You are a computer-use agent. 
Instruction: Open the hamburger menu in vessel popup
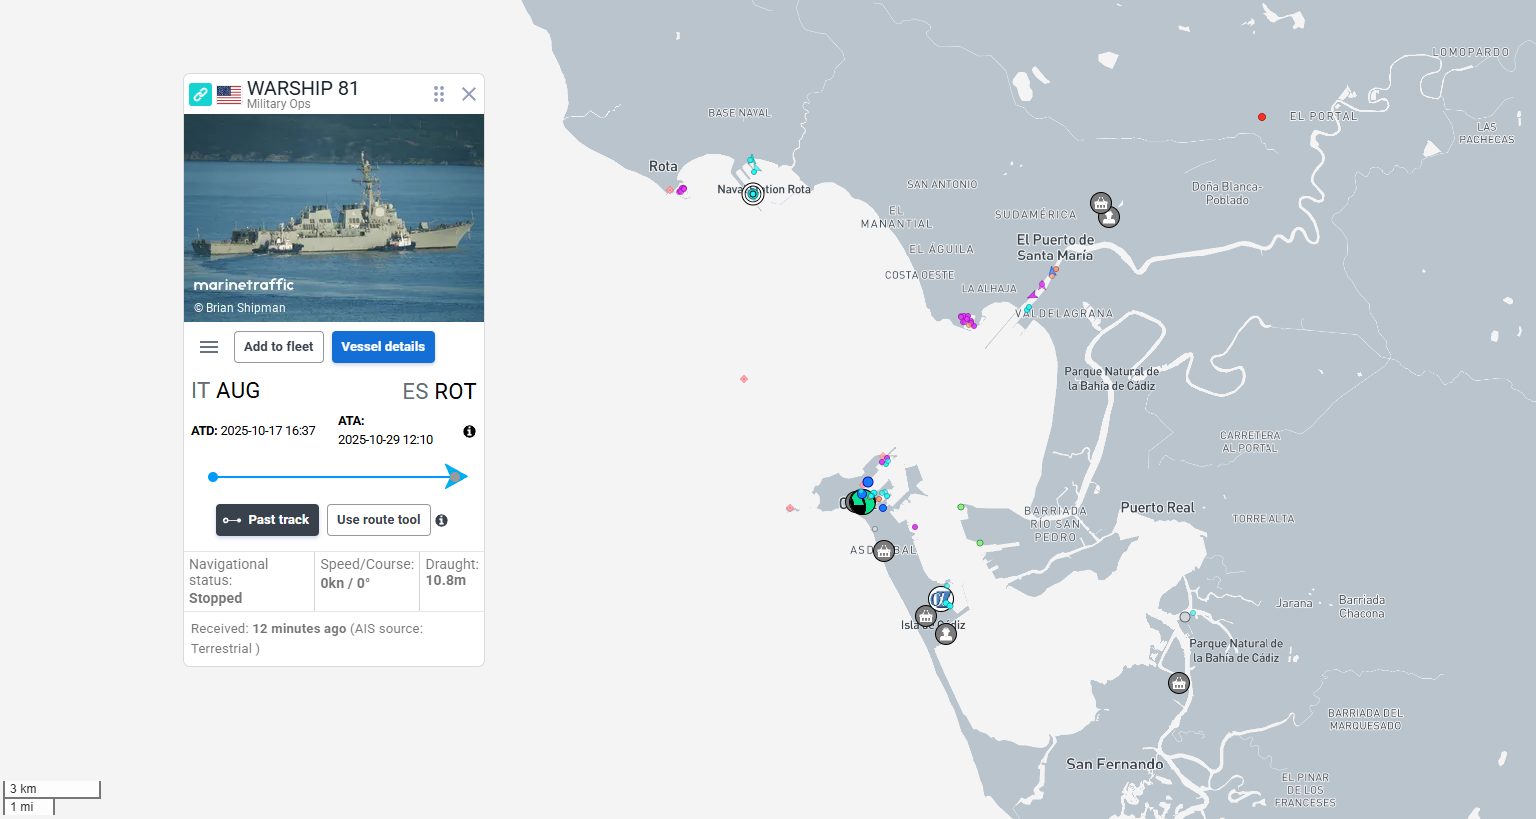tap(209, 347)
